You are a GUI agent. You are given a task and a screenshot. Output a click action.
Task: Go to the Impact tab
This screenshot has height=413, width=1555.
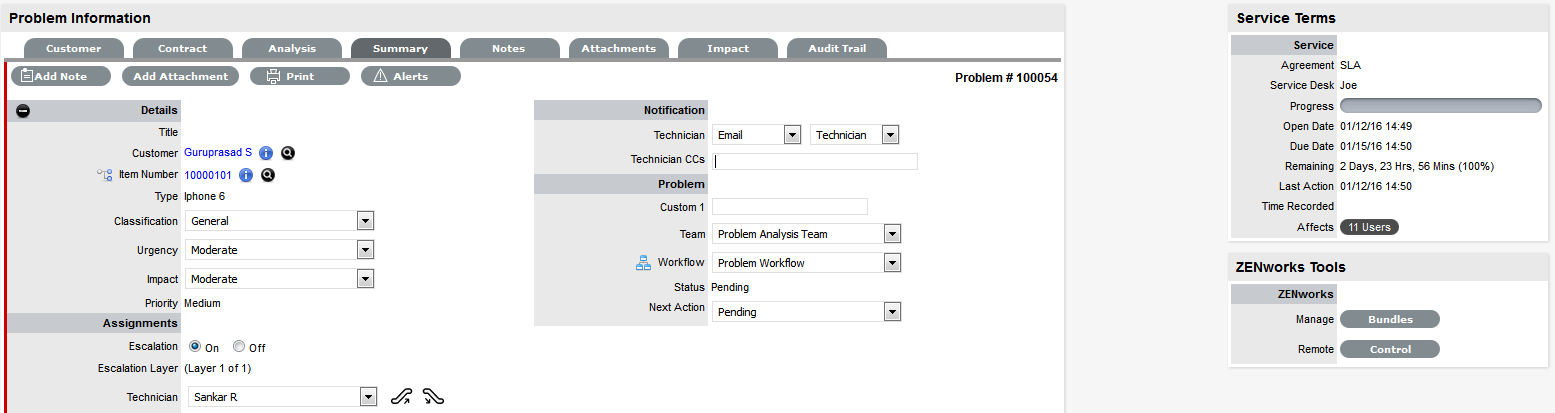click(x=728, y=48)
